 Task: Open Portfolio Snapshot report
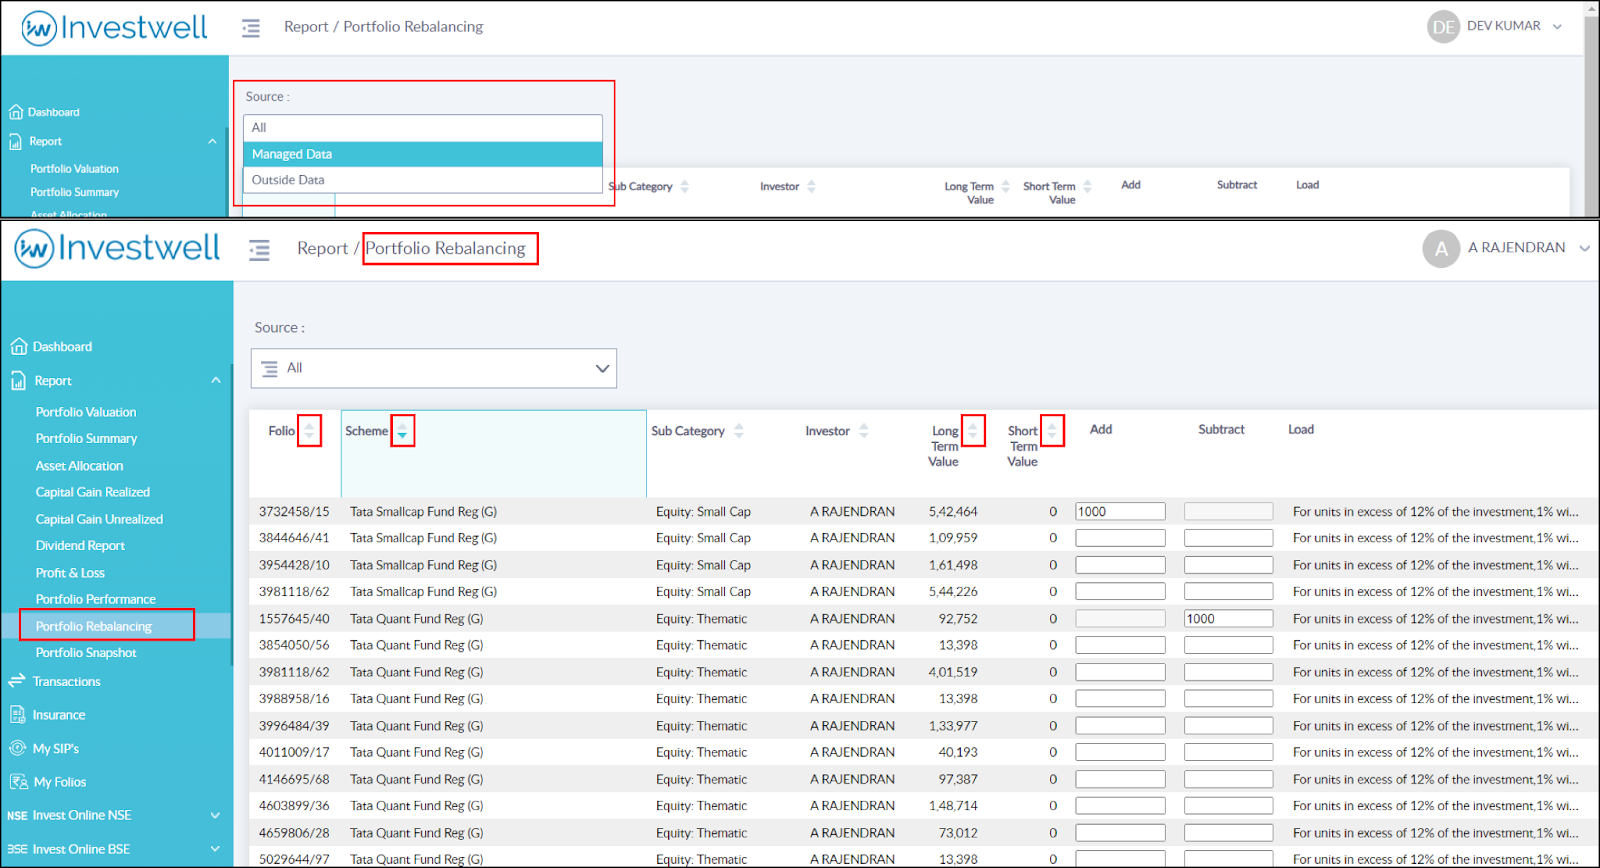point(86,653)
